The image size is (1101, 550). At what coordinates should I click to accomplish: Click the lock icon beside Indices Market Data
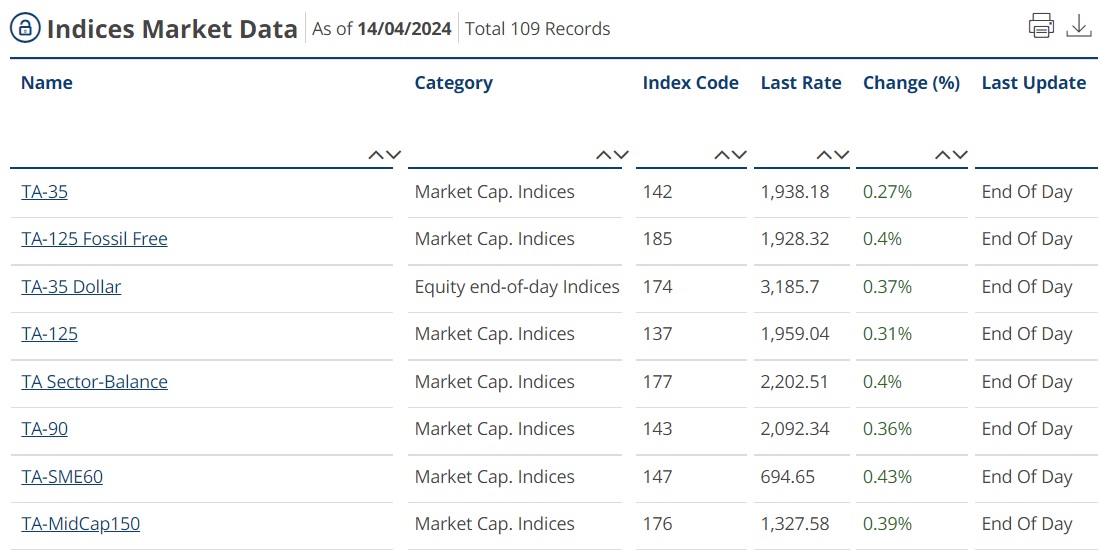[x=25, y=28]
